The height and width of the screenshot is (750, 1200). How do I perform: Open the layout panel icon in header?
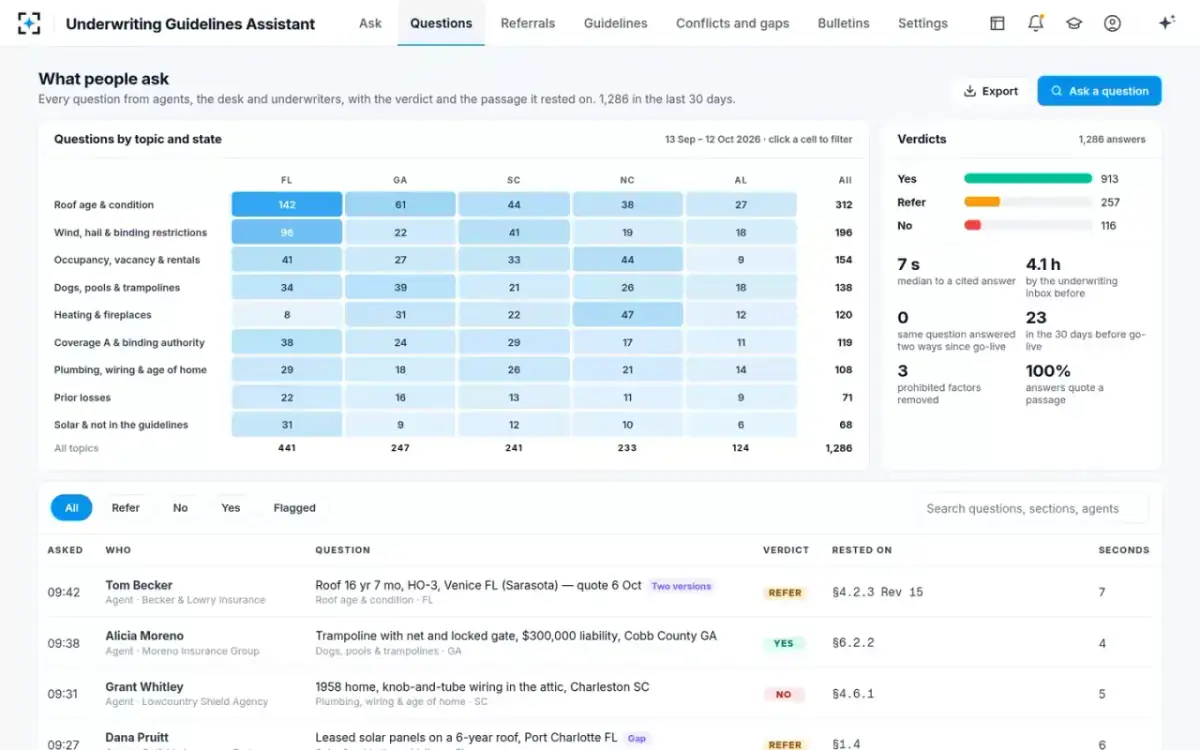point(997,23)
